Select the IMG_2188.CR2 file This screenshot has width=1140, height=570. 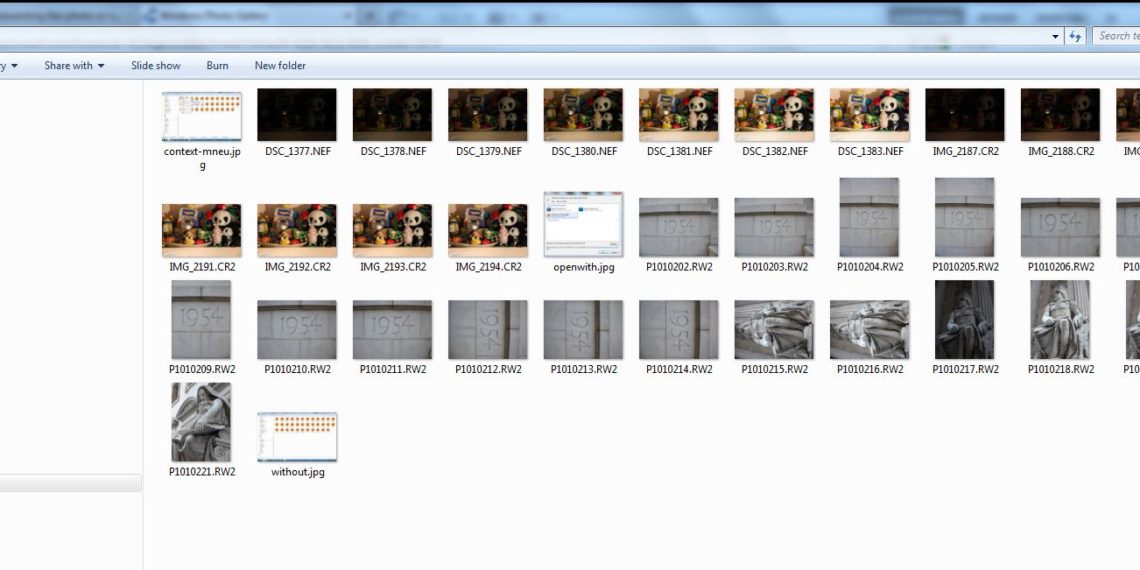(1060, 115)
